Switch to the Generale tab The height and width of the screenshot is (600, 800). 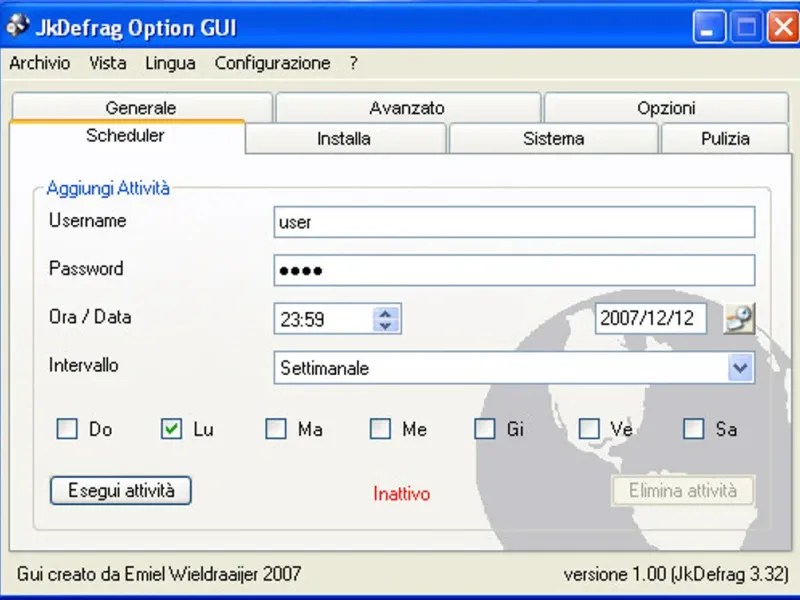(141, 108)
